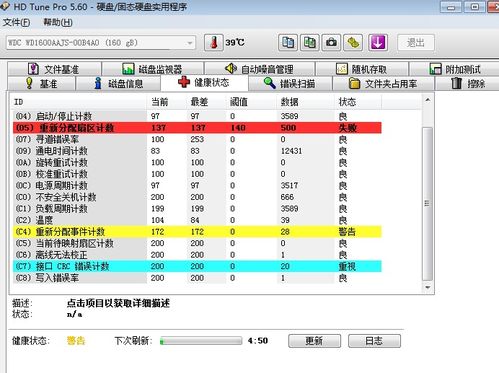Click the list scrollbar up arrow
The height and width of the screenshot is (373, 499).
pos(428,100)
